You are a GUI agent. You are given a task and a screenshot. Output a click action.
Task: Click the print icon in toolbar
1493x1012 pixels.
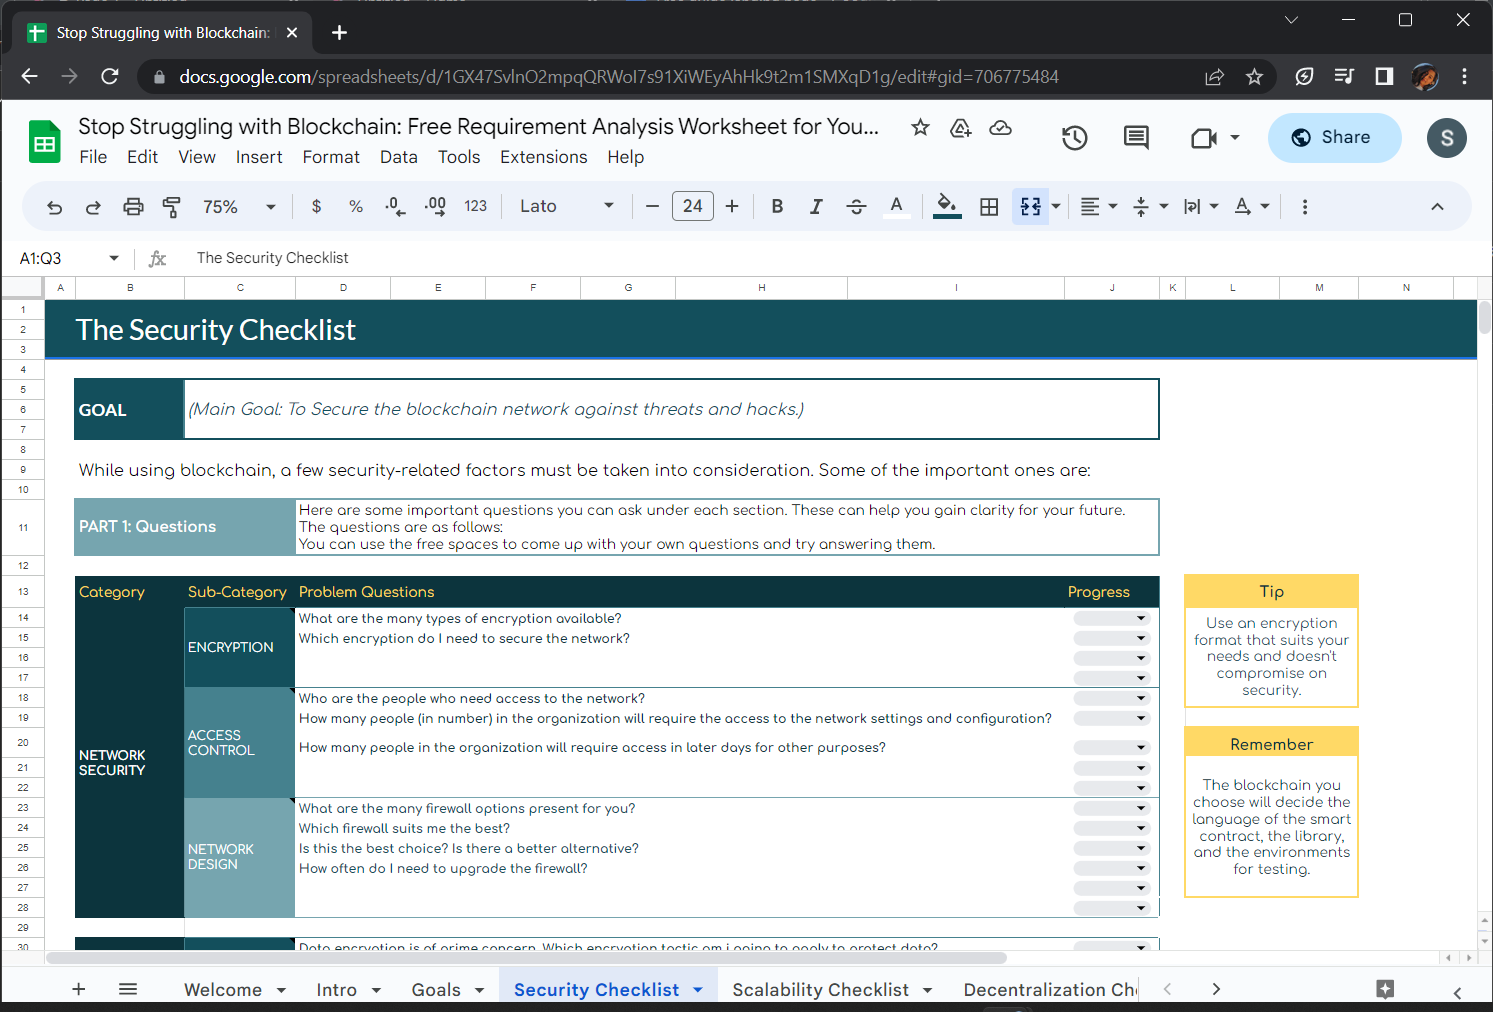(x=133, y=207)
